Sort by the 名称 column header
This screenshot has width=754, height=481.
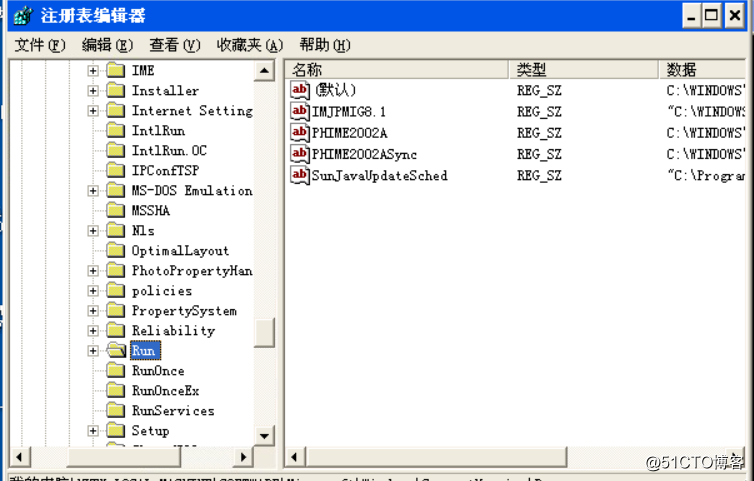tap(397, 69)
